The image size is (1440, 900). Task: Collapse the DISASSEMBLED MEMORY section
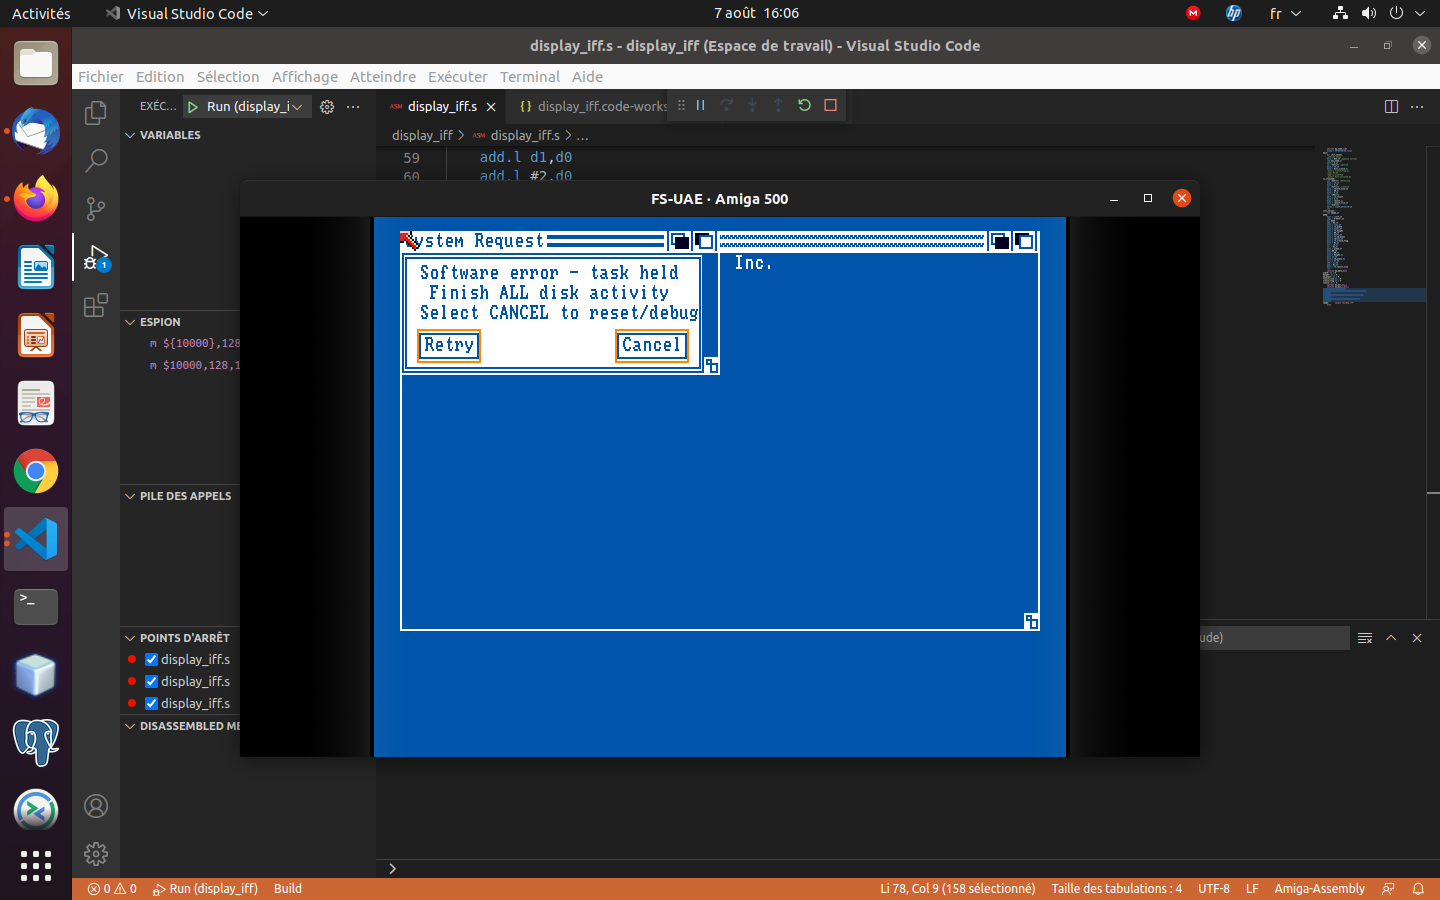[181, 726]
